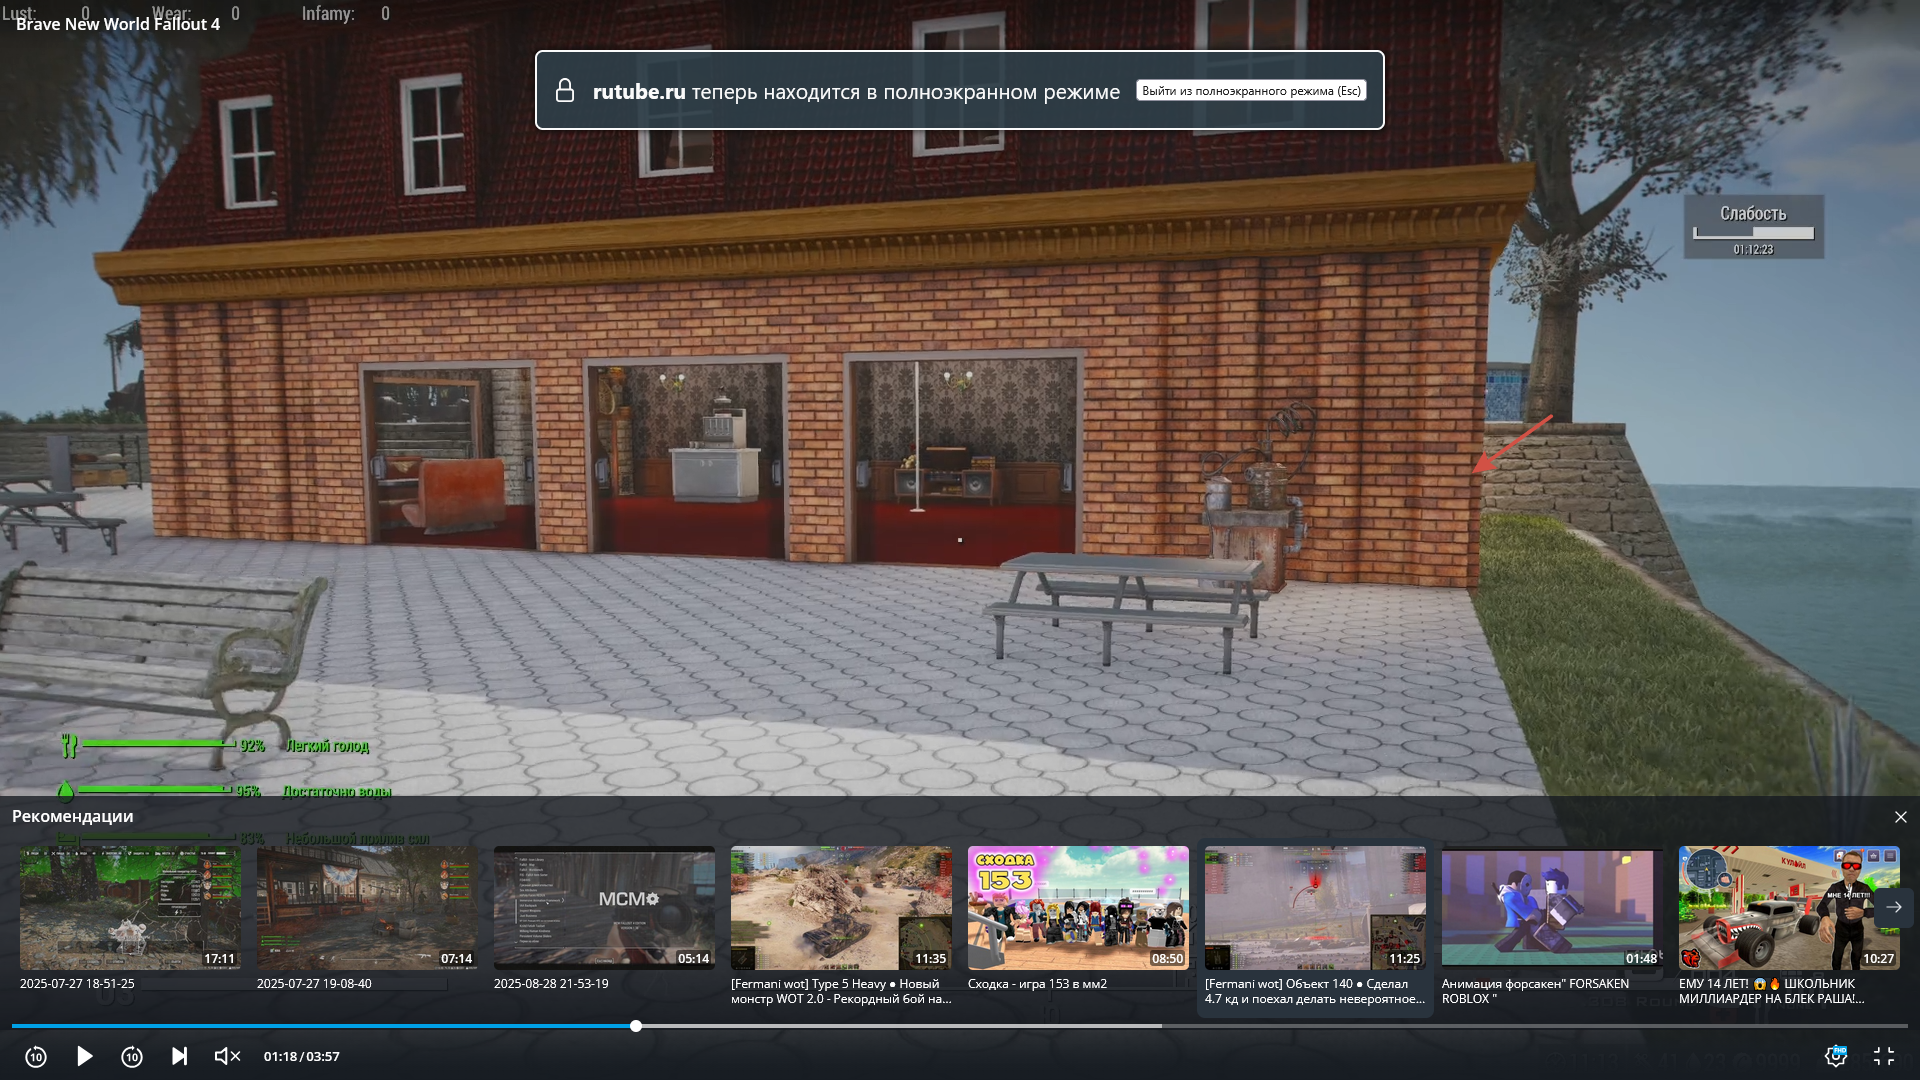Open the 07:14 video thumbnail
Image resolution: width=1920 pixels, height=1080 pixels.
[367, 908]
